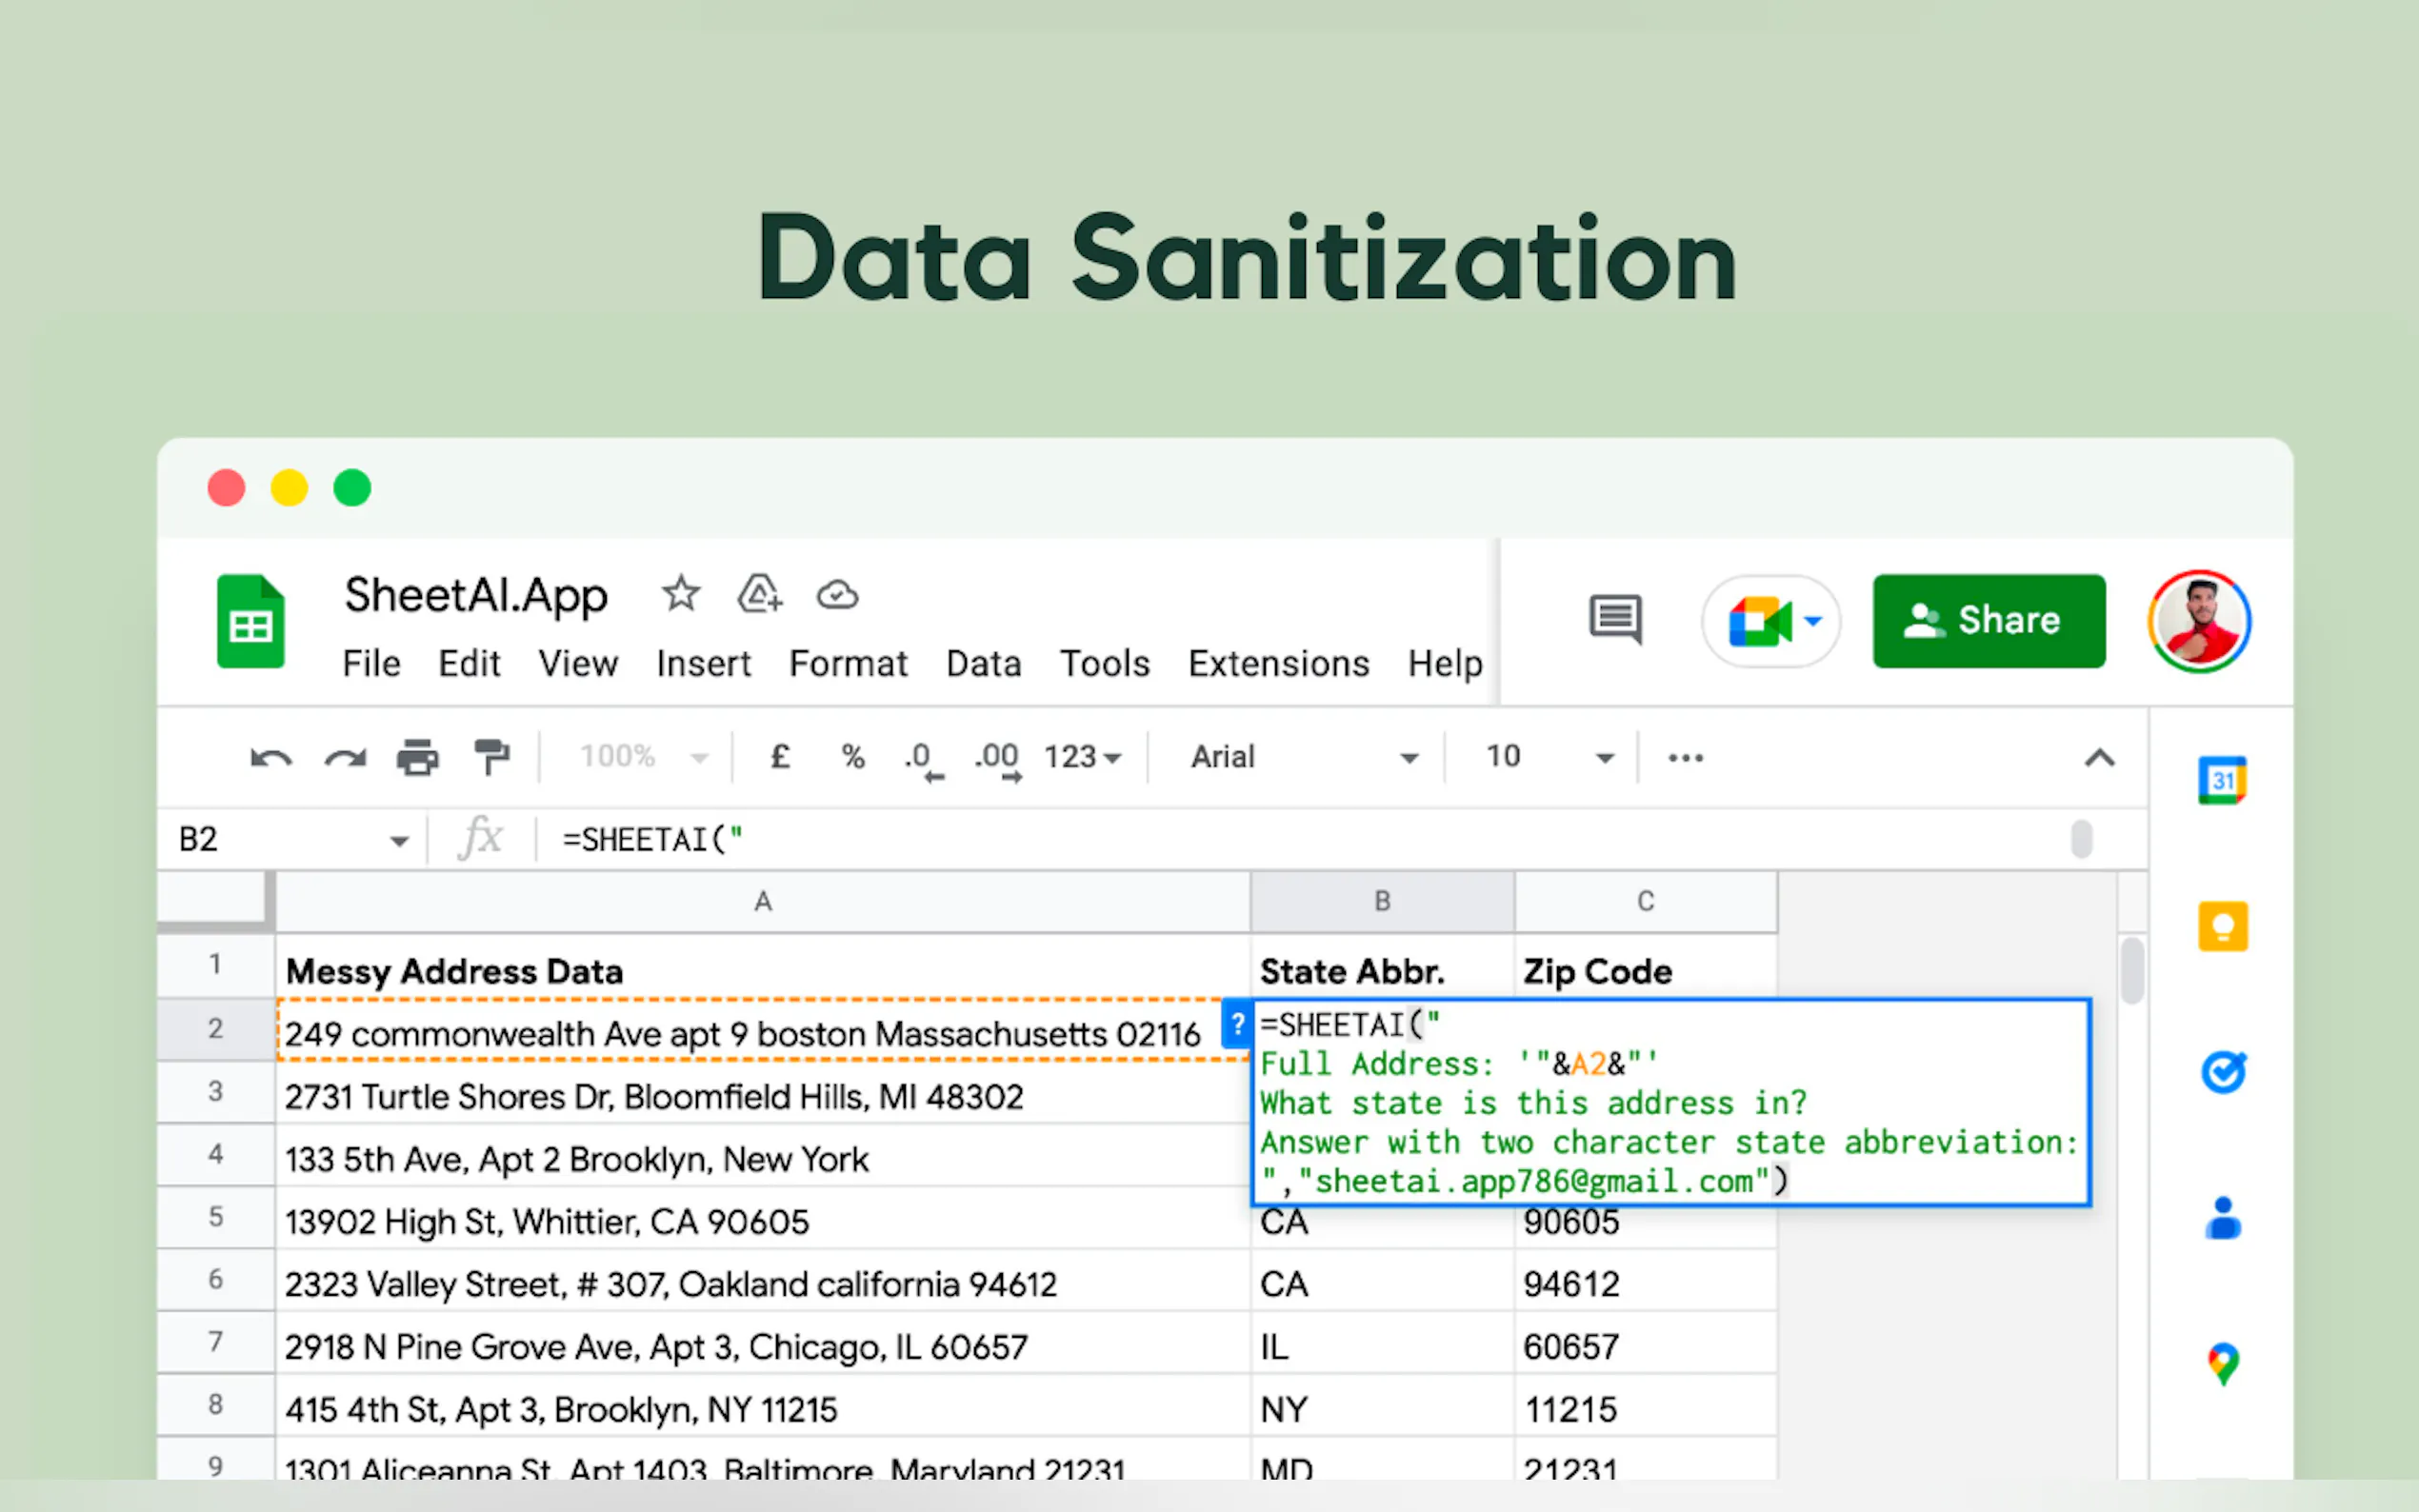Open Google Keep side panel icon
2419x1512 pixels.
coord(2222,926)
